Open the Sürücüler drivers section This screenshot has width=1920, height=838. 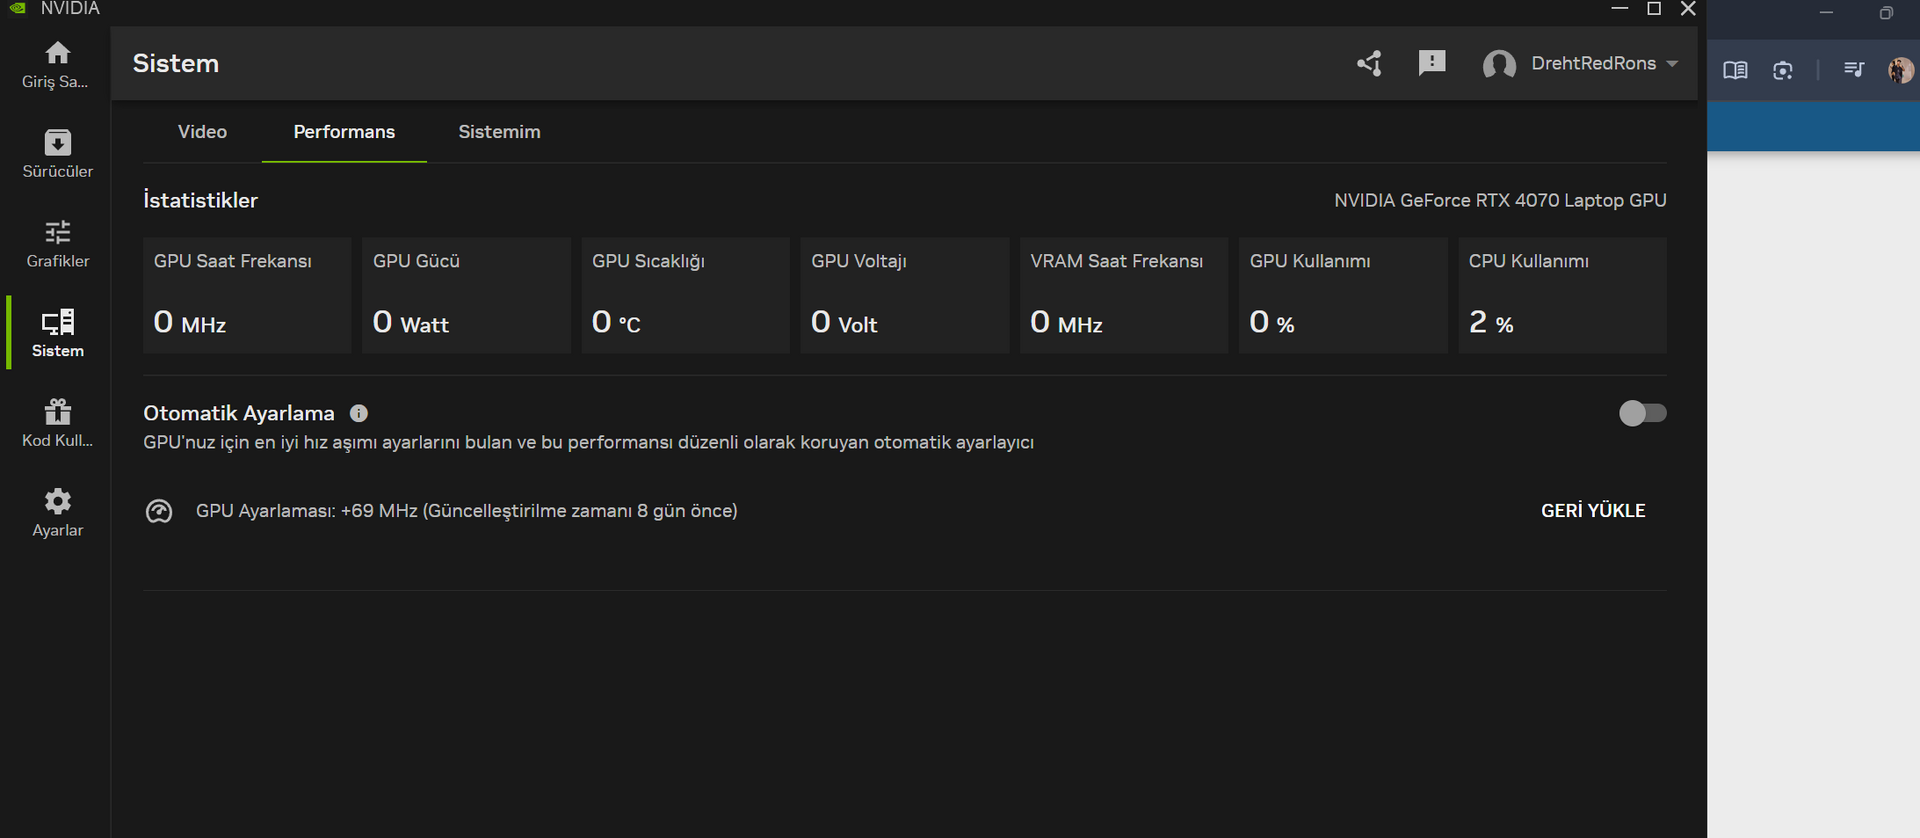pyautogui.click(x=57, y=154)
